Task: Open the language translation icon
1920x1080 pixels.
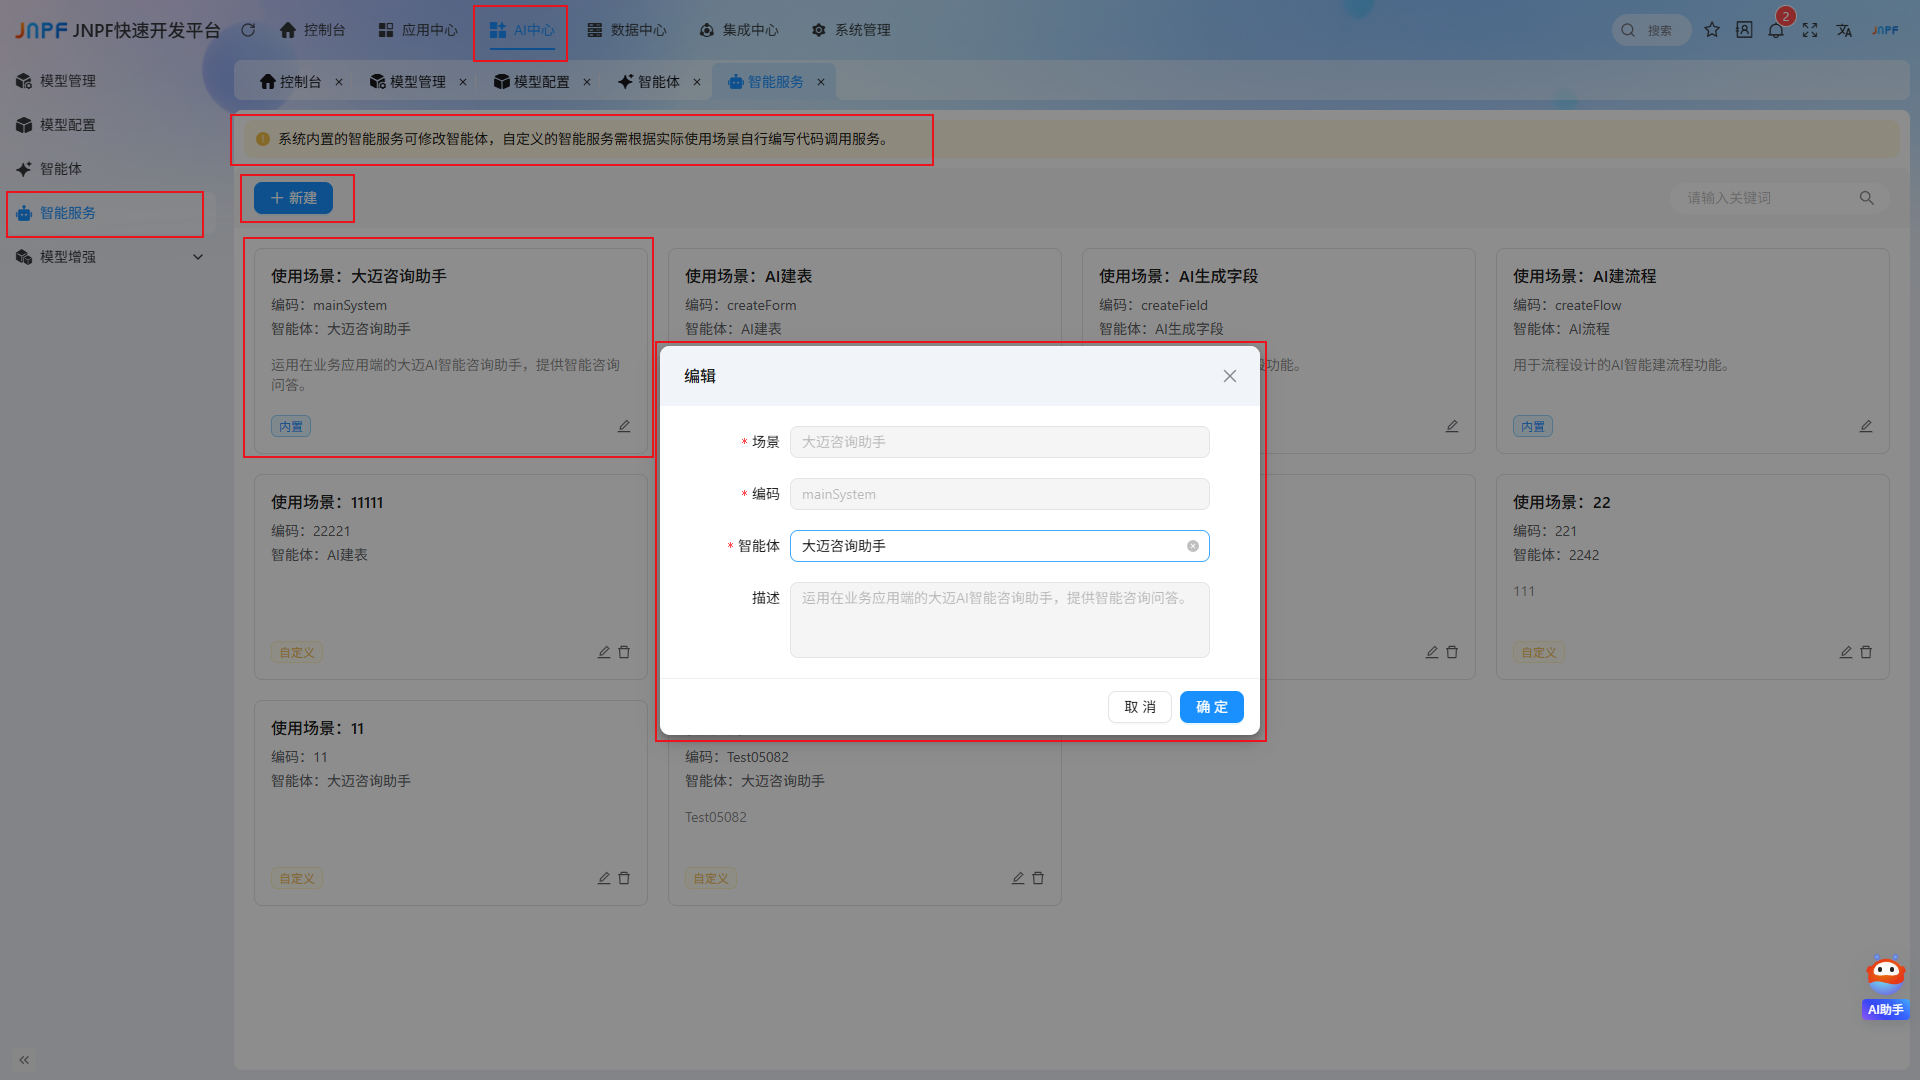Action: coord(1844,30)
